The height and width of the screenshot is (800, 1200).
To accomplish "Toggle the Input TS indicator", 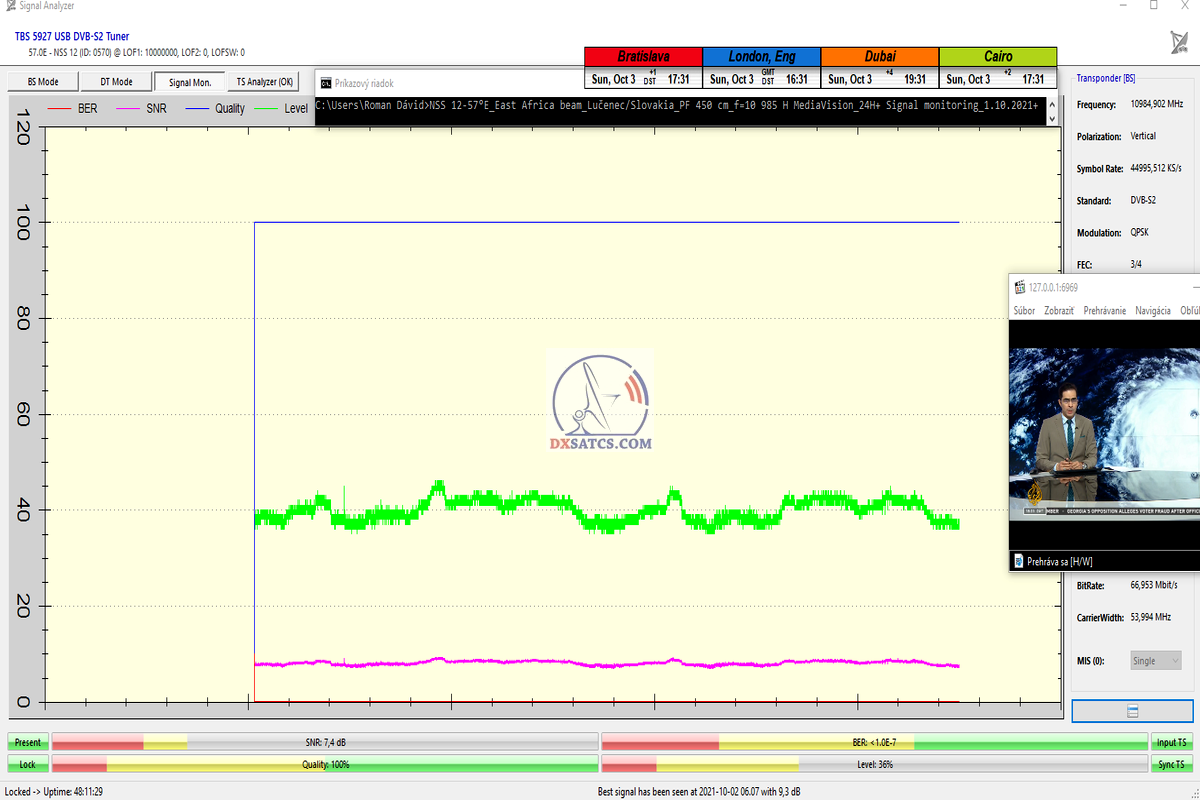I will click(1172, 742).
